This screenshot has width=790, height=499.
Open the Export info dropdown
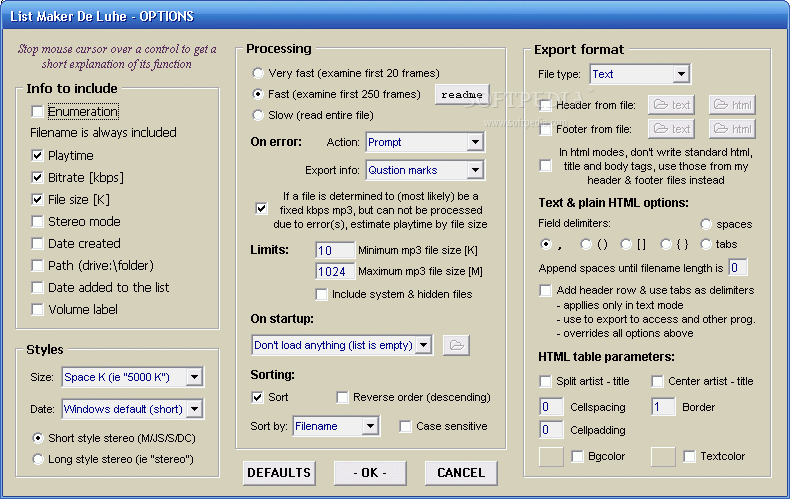(475, 170)
